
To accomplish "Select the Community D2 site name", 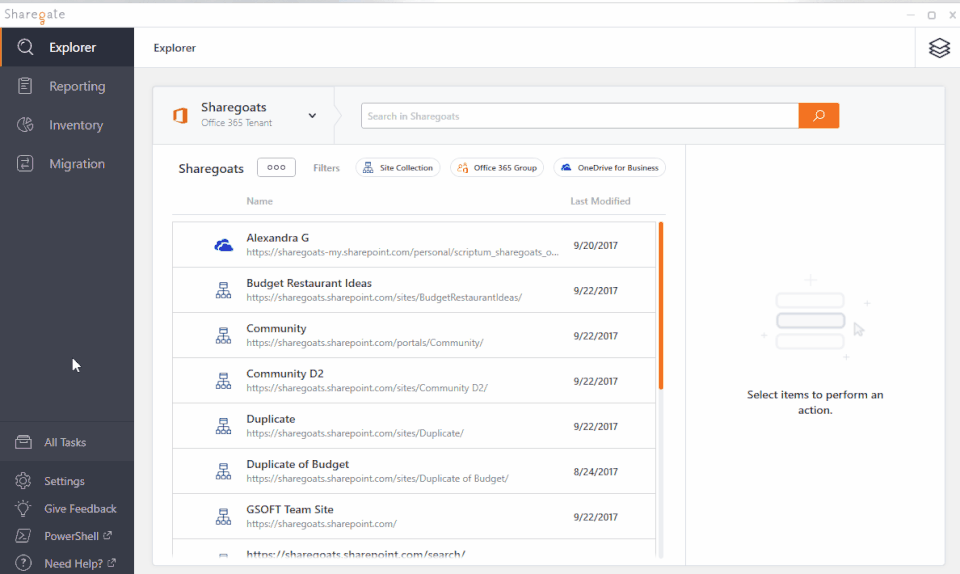I will [x=285, y=374].
